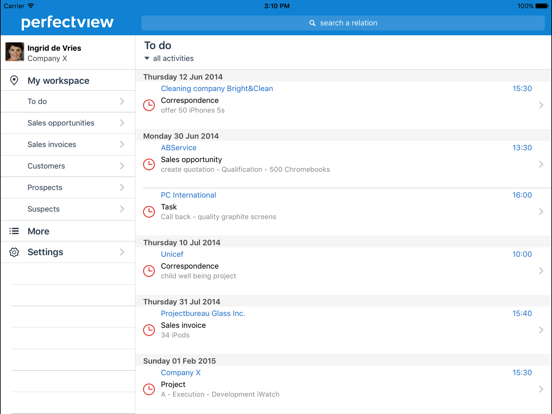Open Settings chevron in sidebar
The height and width of the screenshot is (414, 552).
click(122, 252)
